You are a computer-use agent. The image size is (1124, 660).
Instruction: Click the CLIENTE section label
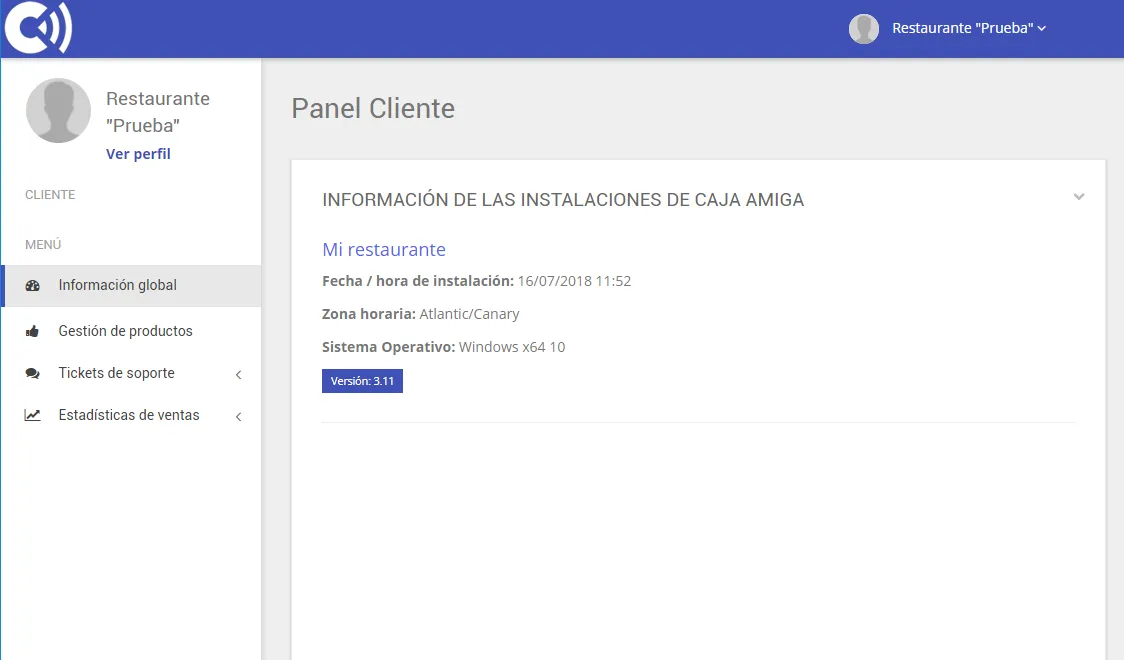tap(50, 195)
